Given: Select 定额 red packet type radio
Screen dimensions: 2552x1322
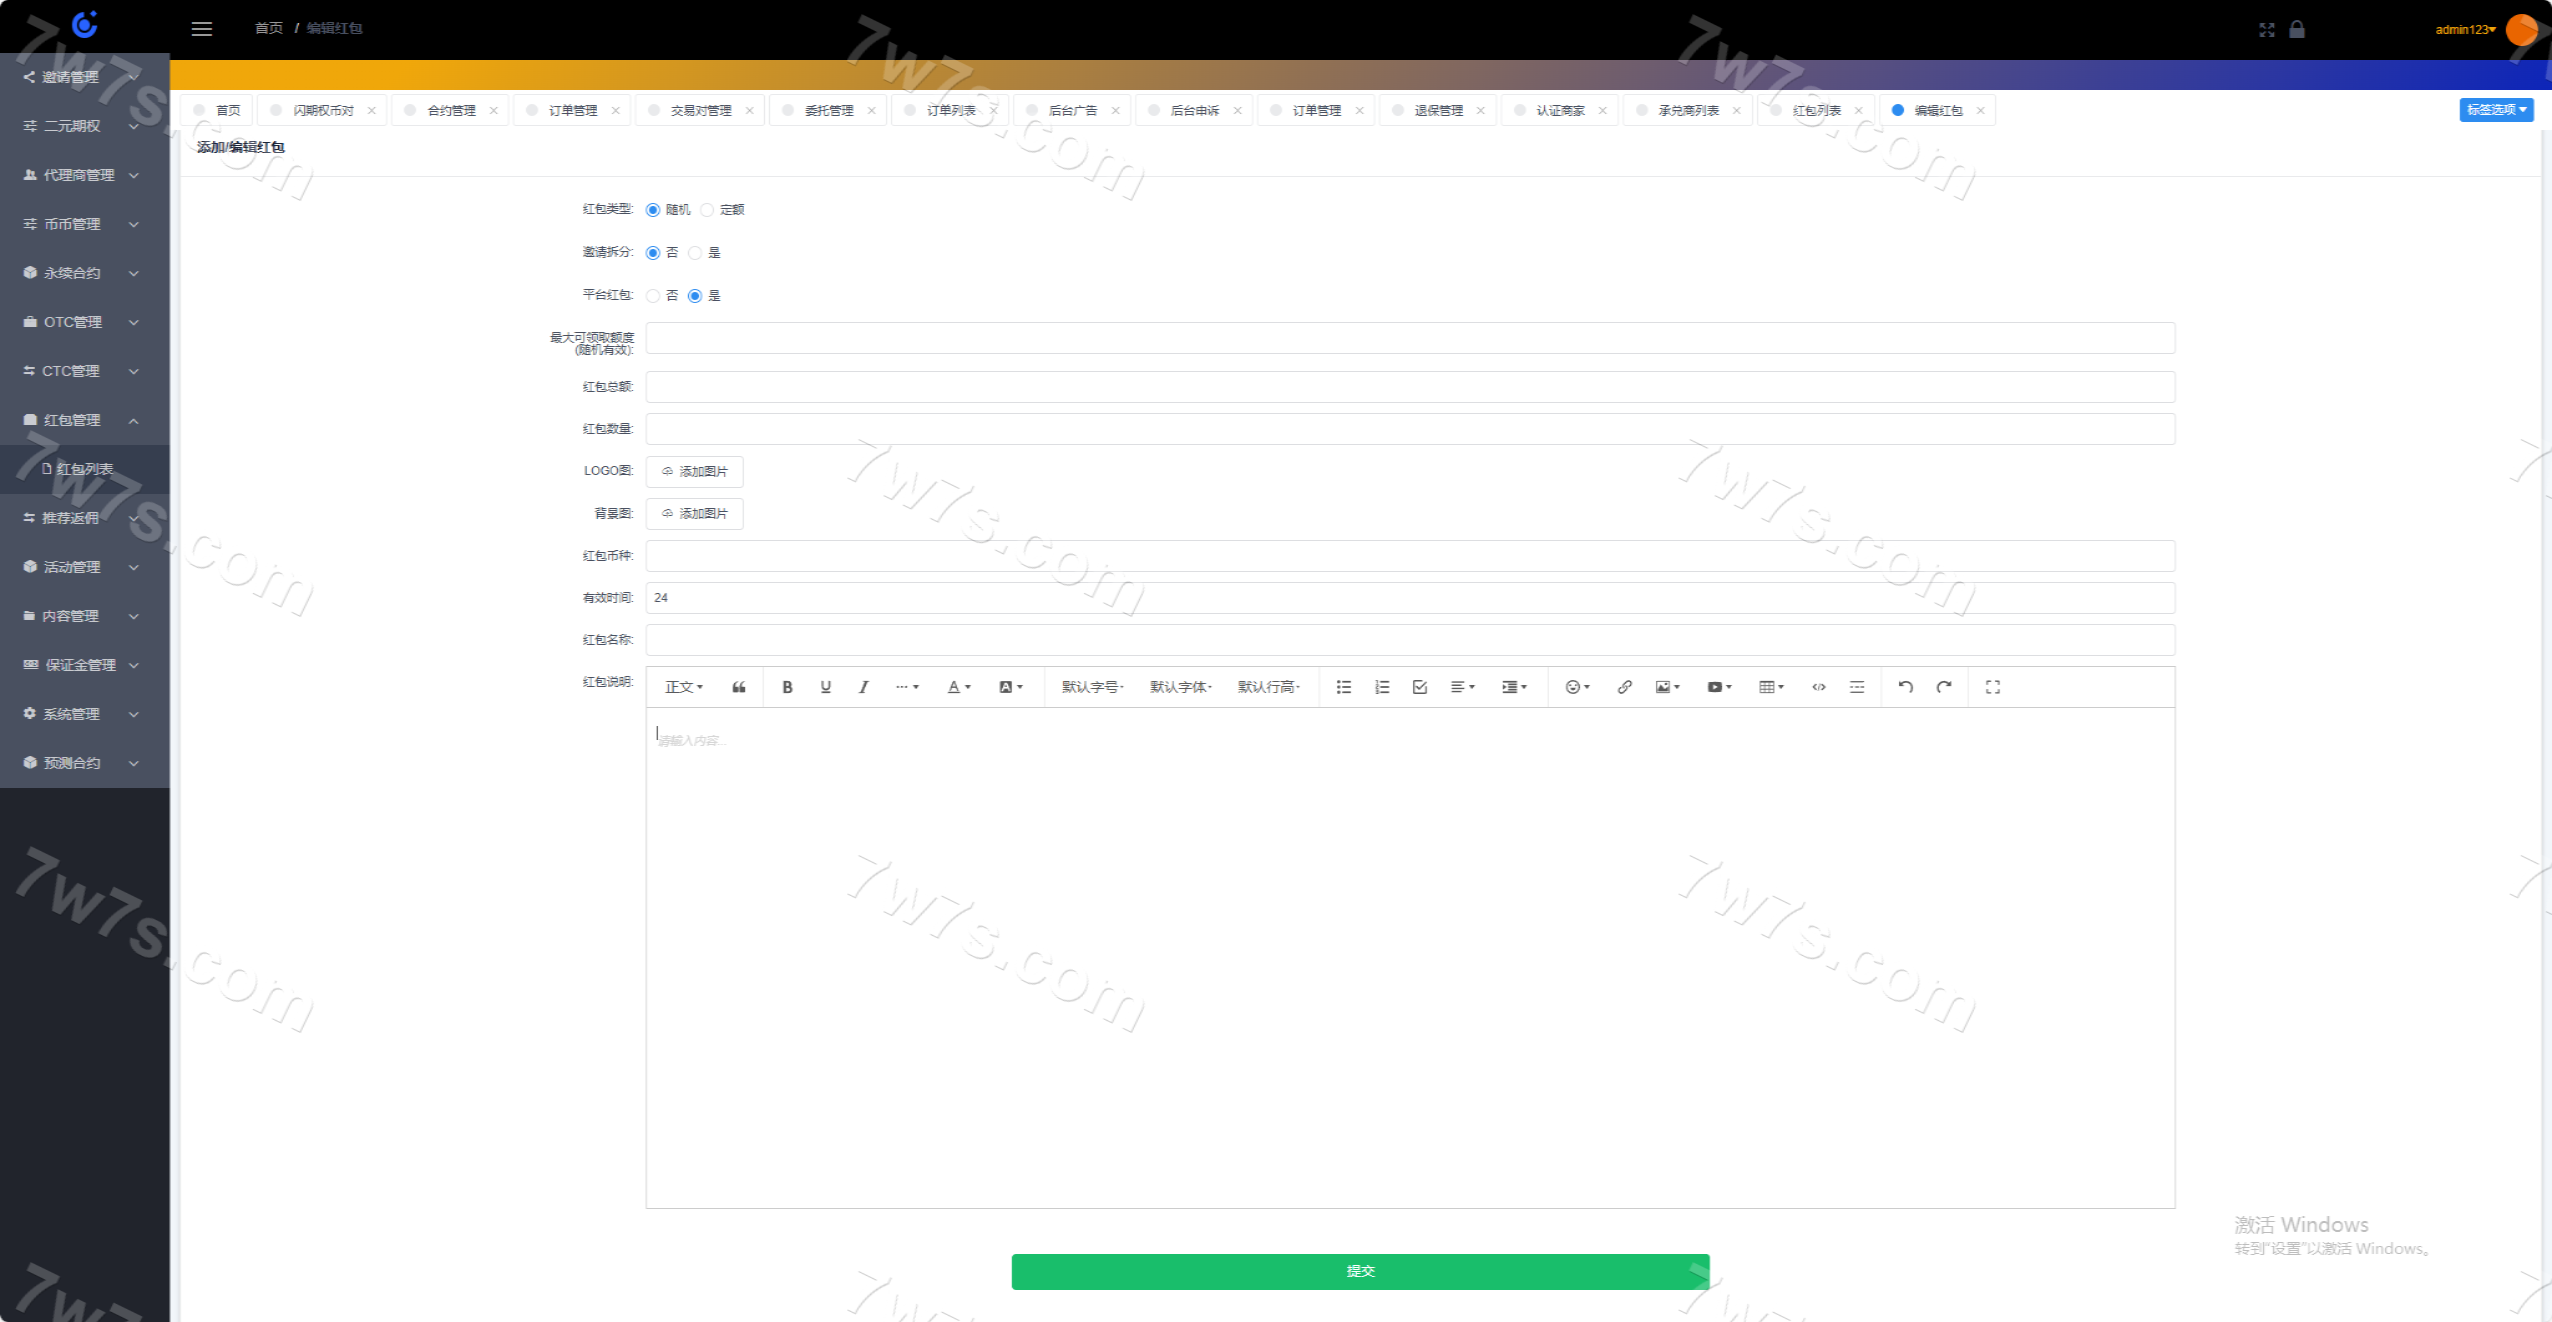Looking at the screenshot, I should [x=708, y=210].
